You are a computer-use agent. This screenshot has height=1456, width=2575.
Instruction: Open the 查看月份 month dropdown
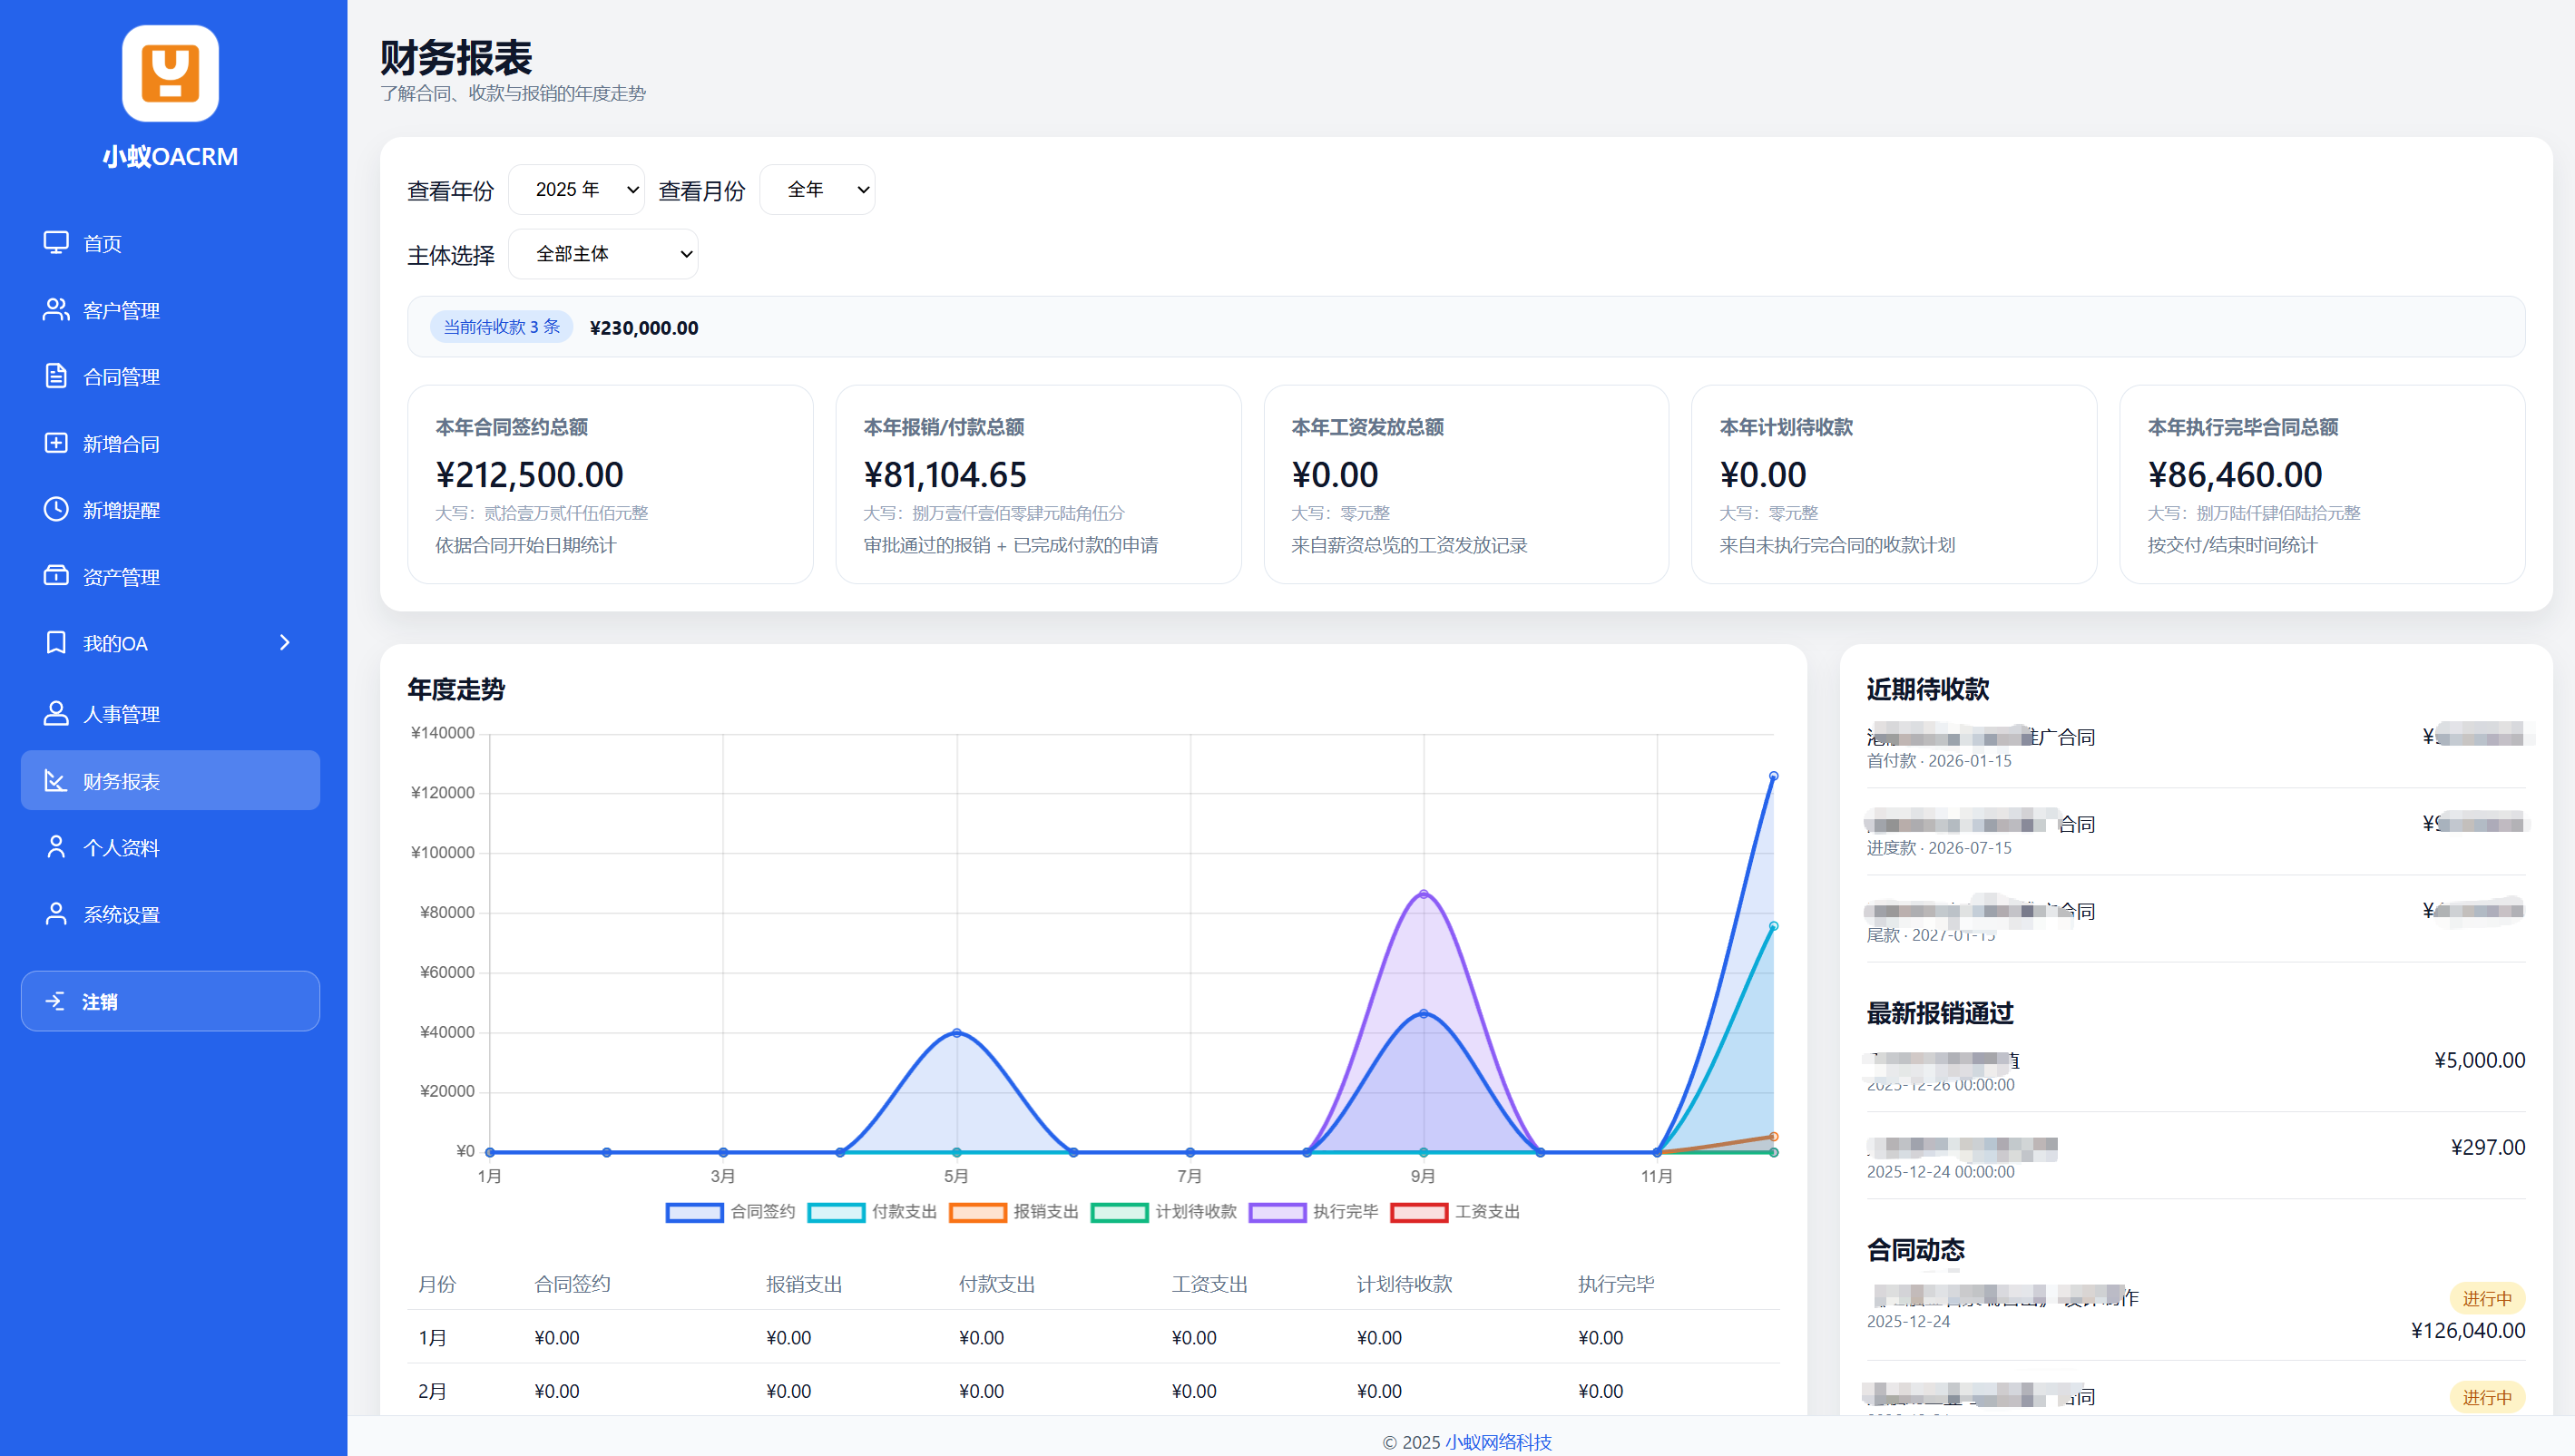coord(817,190)
